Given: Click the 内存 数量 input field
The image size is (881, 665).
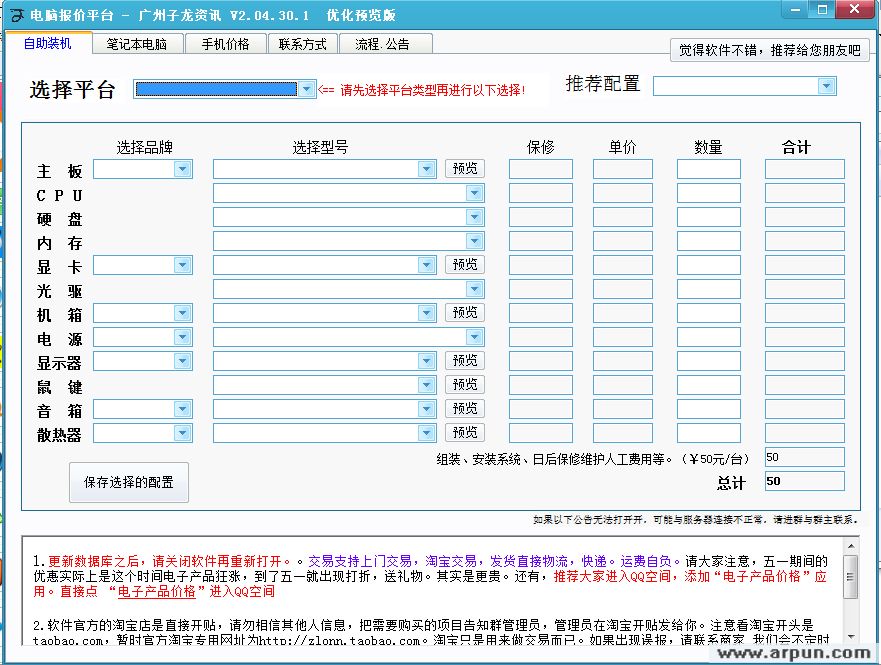Looking at the screenshot, I should click(x=709, y=241).
